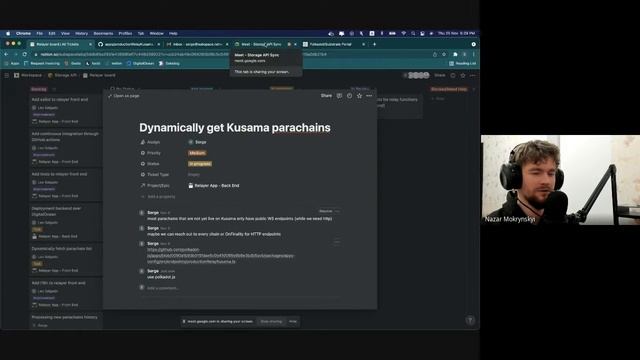Bookmark this page with the star in address bar
Viewport: 640px width, 360px height.
point(444,54)
